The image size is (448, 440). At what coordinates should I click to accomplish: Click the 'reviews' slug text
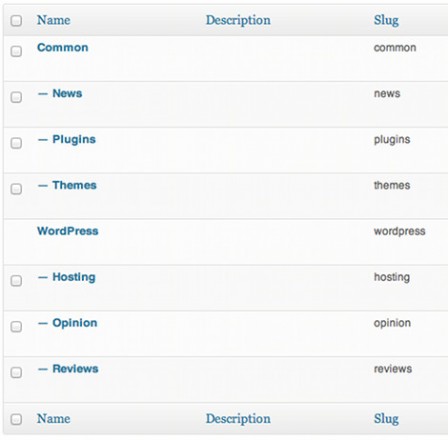(x=393, y=369)
